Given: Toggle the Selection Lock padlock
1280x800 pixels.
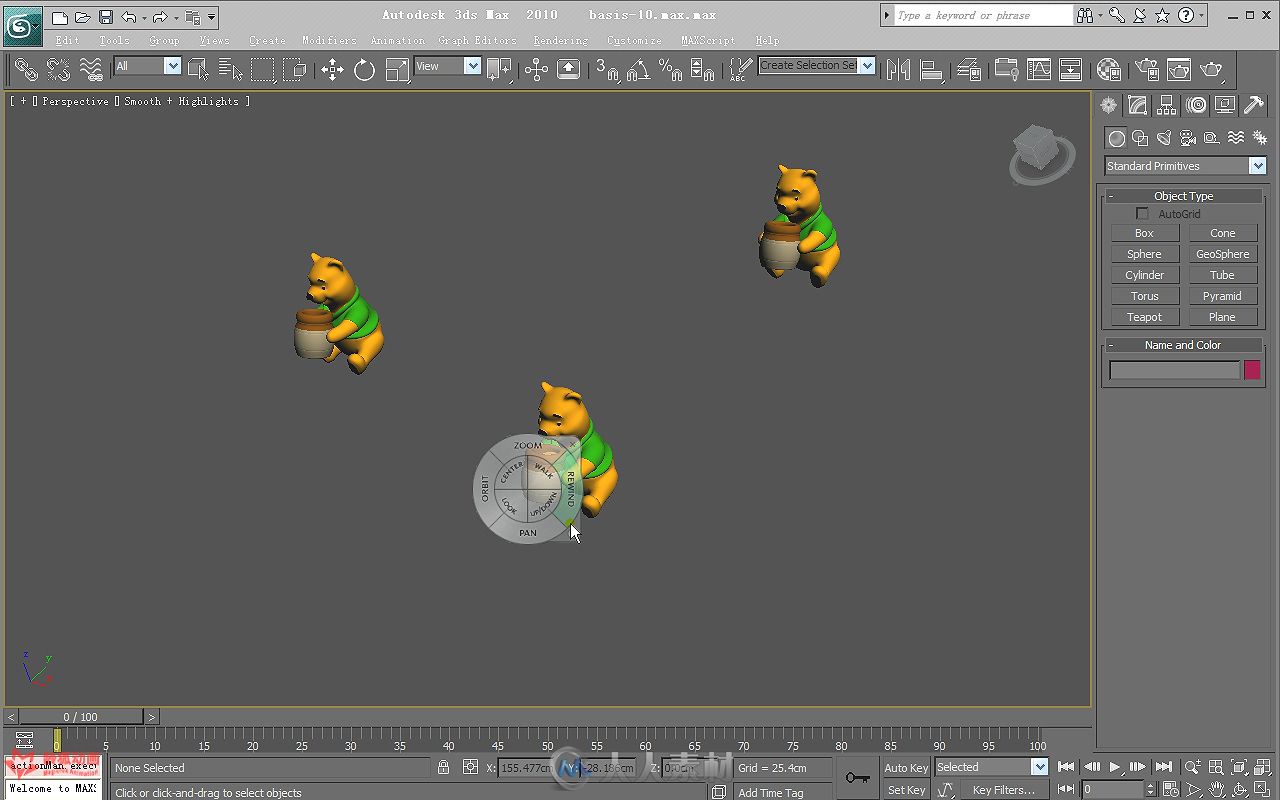Looking at the screenshot, I should (x=443, y=767).
